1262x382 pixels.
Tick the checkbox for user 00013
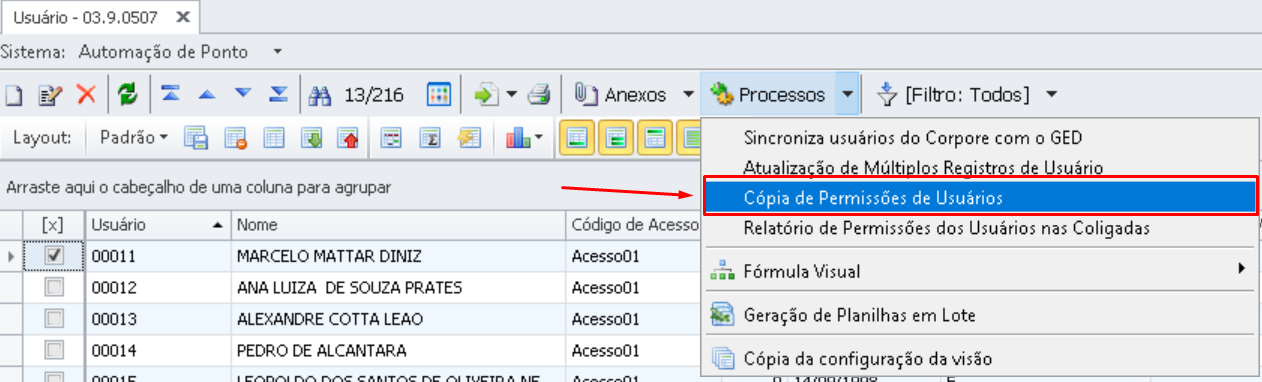[55, 319]
